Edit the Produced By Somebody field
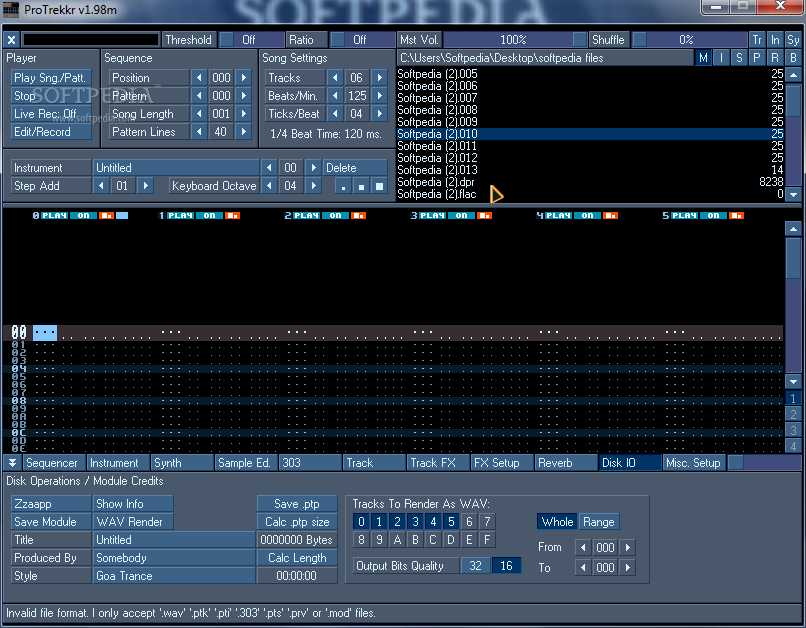The height and width of the screenshot is (628, 806). point(174,558)
